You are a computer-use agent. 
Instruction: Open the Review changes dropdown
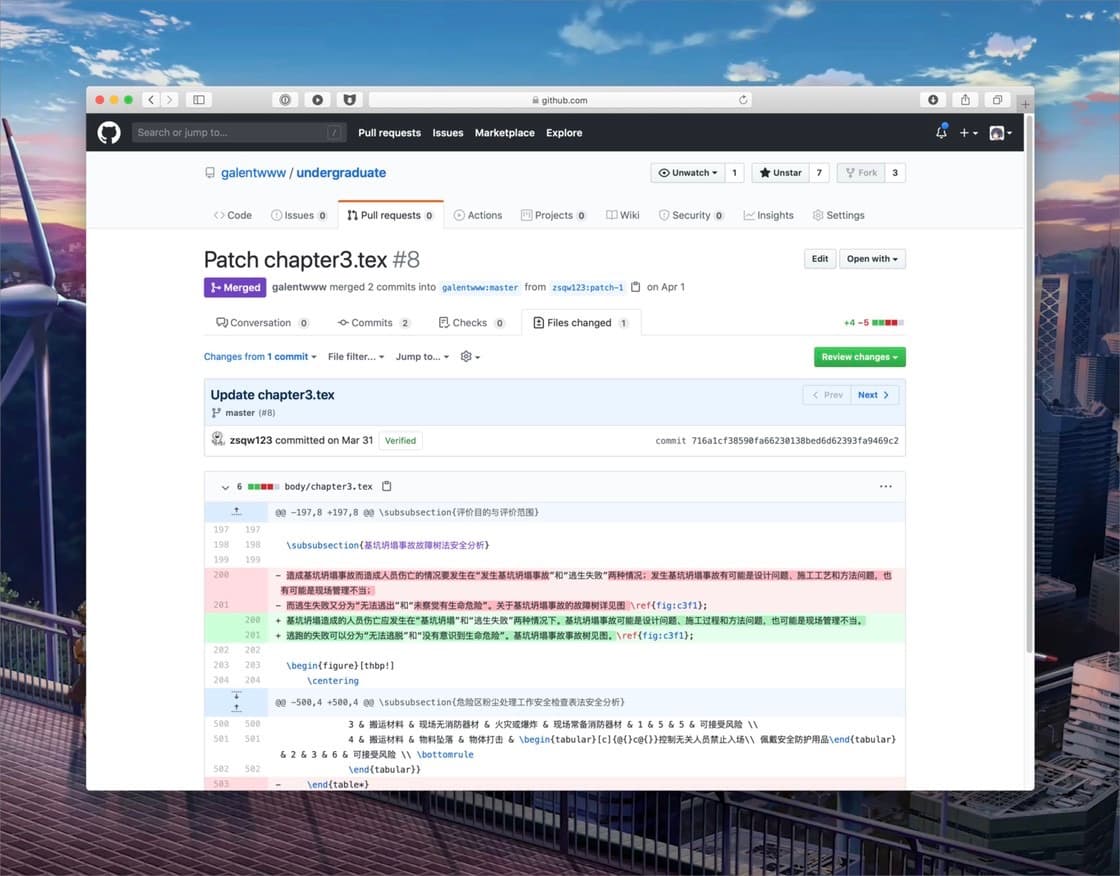click(859, 357)
